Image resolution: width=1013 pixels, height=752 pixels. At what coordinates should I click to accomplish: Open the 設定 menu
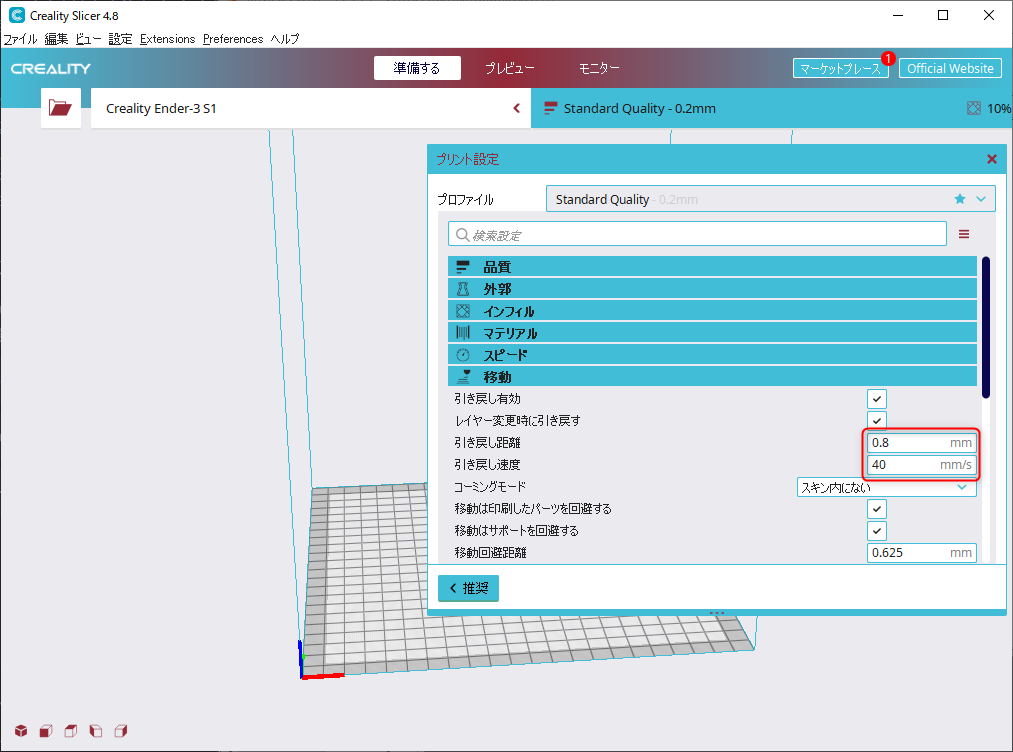[120, 39]
